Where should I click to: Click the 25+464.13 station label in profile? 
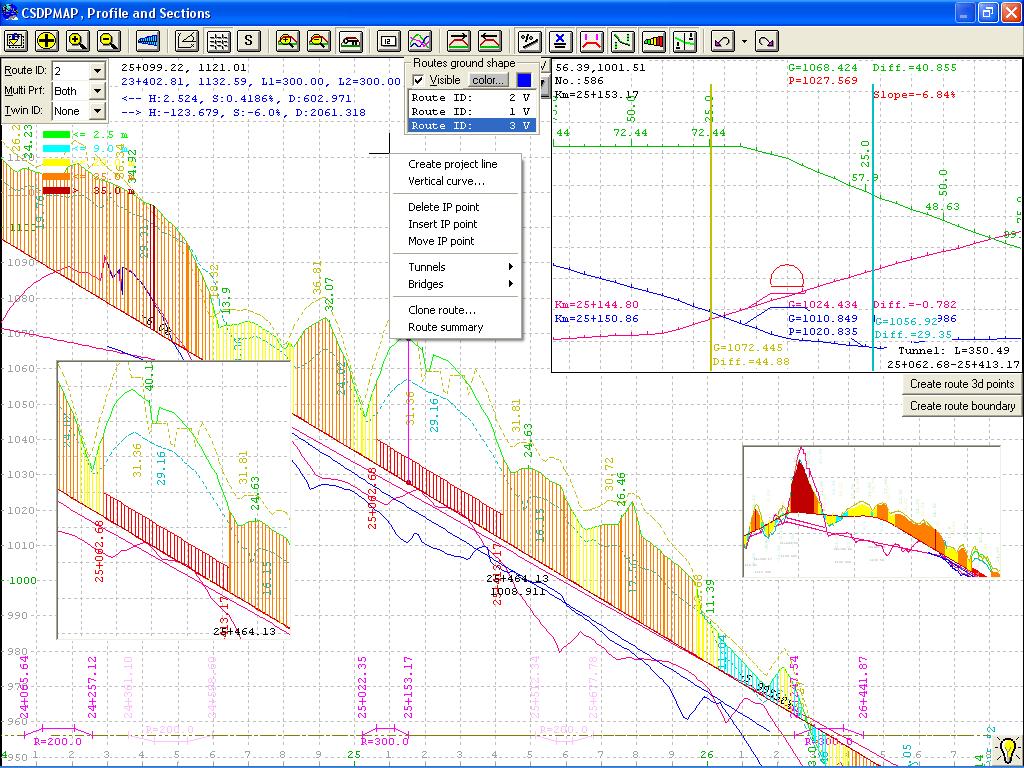(x=517, y=579)
